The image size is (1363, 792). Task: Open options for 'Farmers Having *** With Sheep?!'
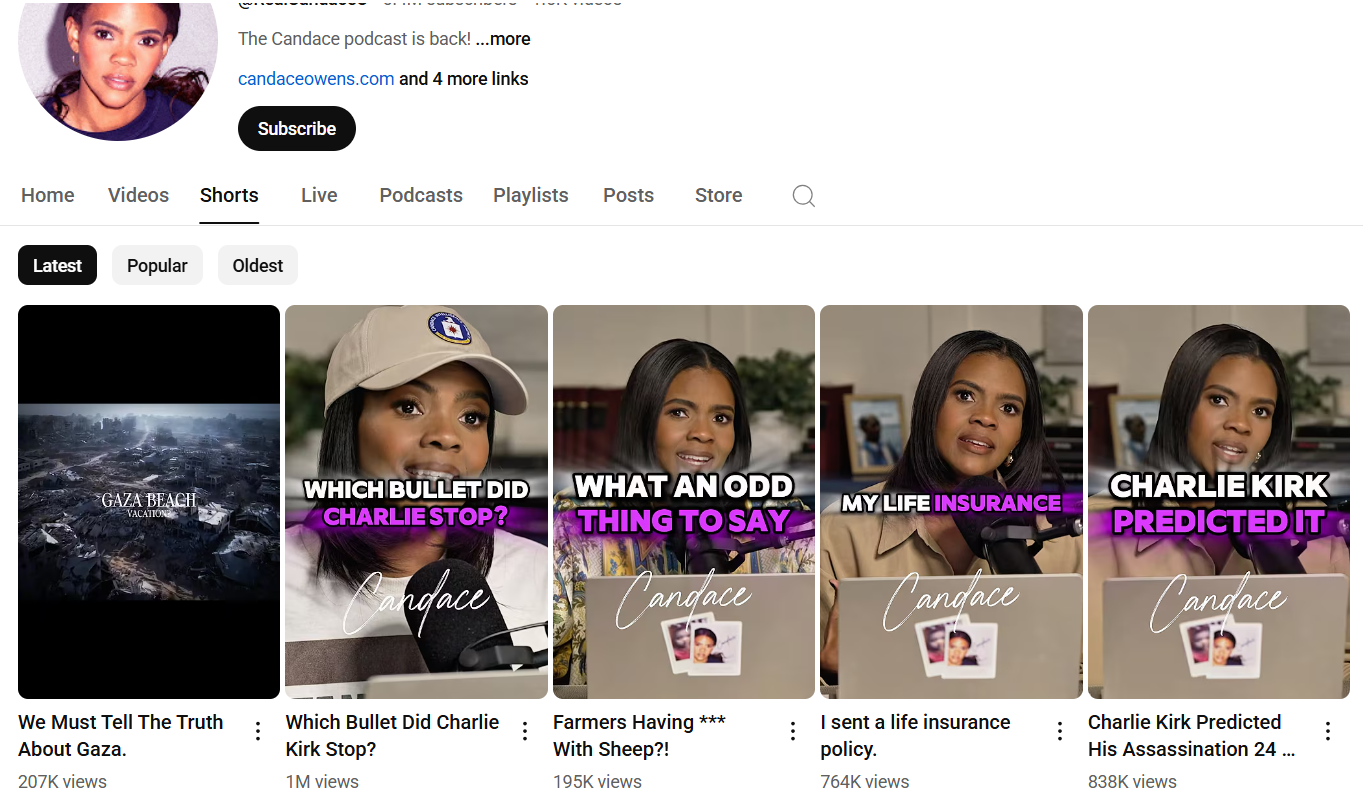tap(793, 731)
